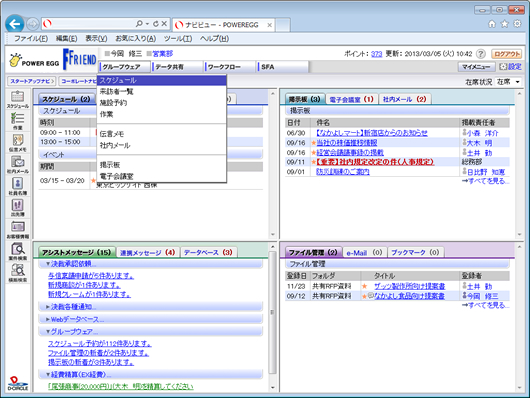Open the 社員名簿 sidebar icon
The height and width of the screenshot is (398, 530).
pos(18,186)
